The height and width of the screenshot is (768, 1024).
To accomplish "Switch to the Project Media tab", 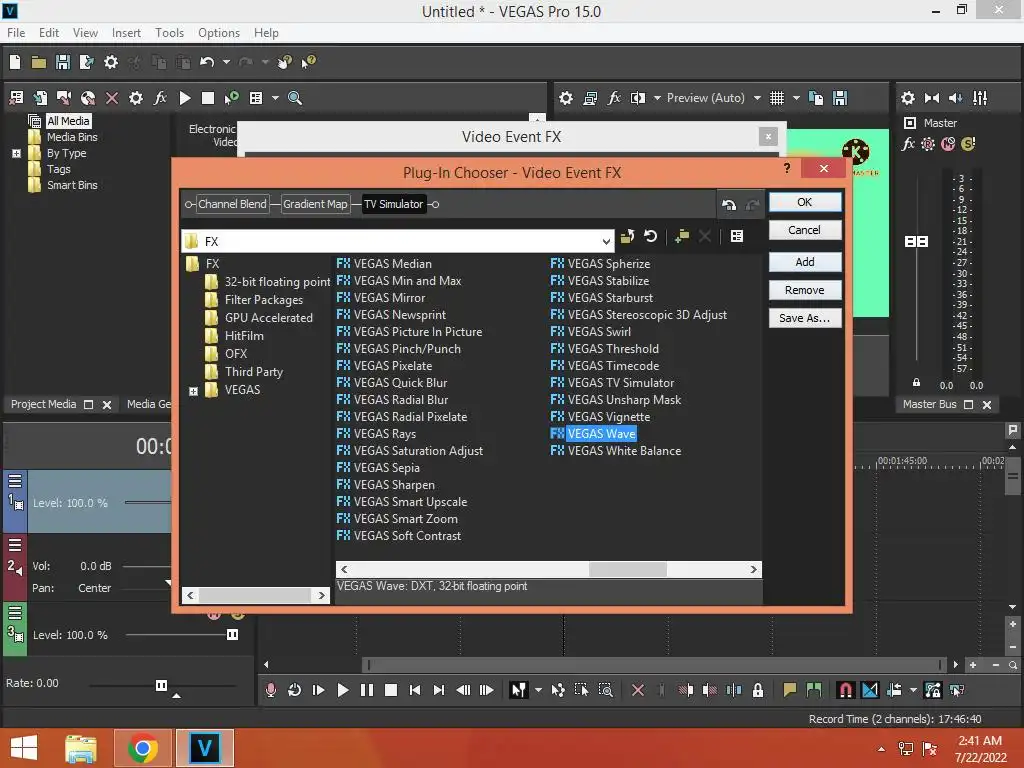I will (x=43, y=404).
